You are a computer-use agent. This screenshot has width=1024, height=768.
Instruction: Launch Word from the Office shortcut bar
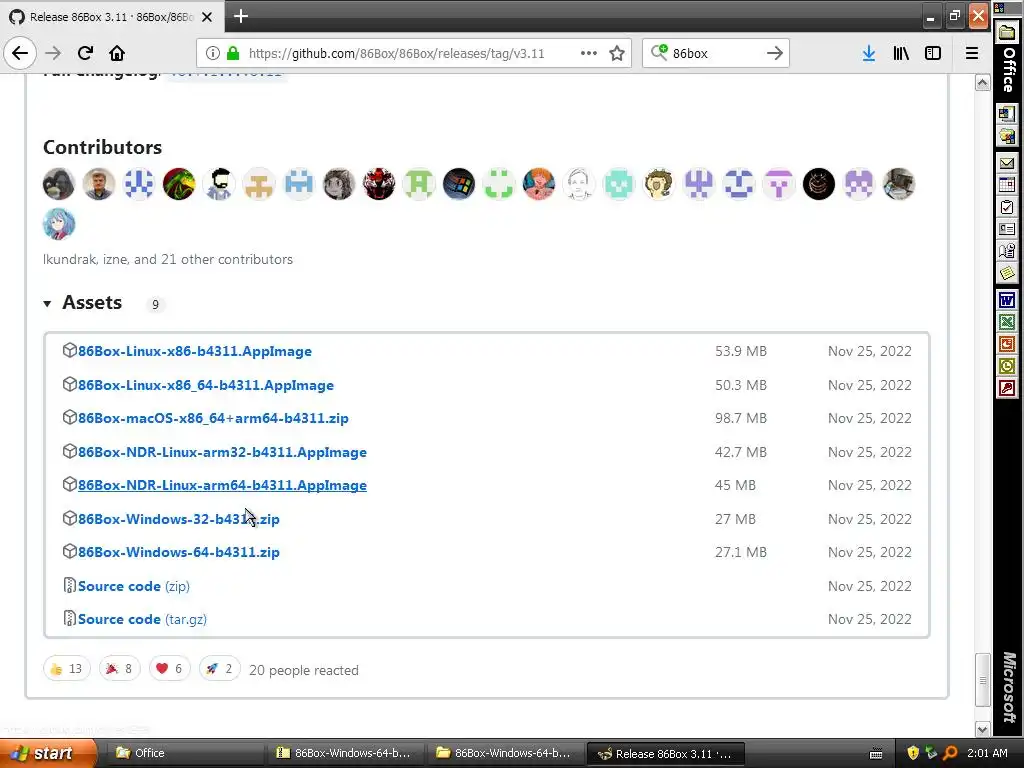1007,300
